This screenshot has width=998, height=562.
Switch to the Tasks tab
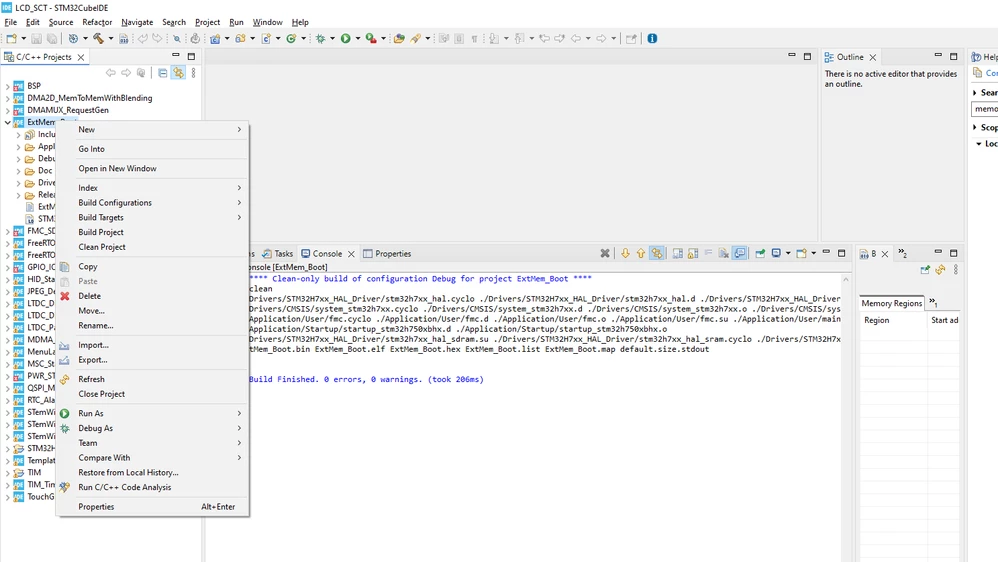[278, 253]
